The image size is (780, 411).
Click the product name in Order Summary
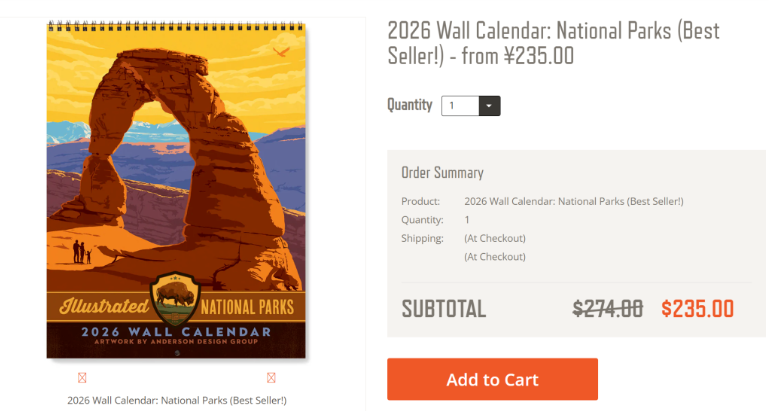pyautogui.click(x=574, y=202)
